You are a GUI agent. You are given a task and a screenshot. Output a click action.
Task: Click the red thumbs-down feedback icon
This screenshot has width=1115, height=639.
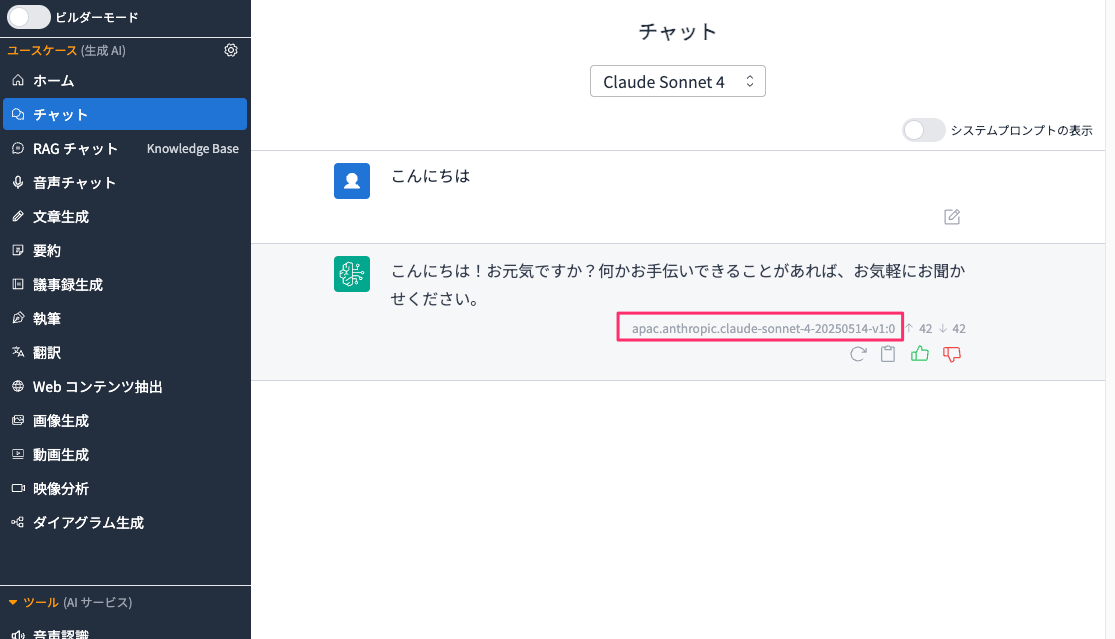[x=951, y=354]
